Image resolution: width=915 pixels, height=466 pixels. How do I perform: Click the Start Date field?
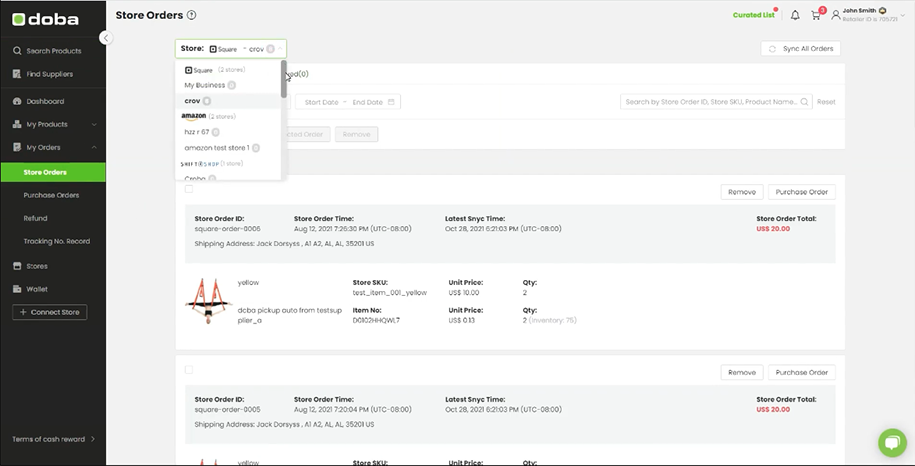pos(322,102)
